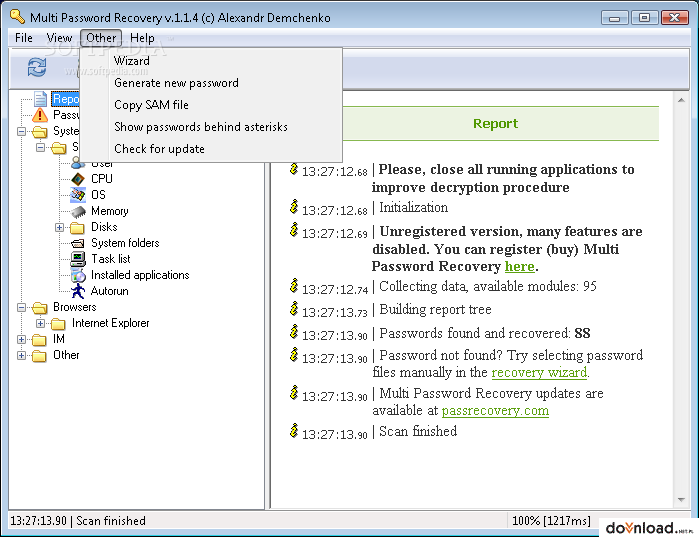Click the red warning triangle icon
The image size is (699, 537).
coord(40,115)
